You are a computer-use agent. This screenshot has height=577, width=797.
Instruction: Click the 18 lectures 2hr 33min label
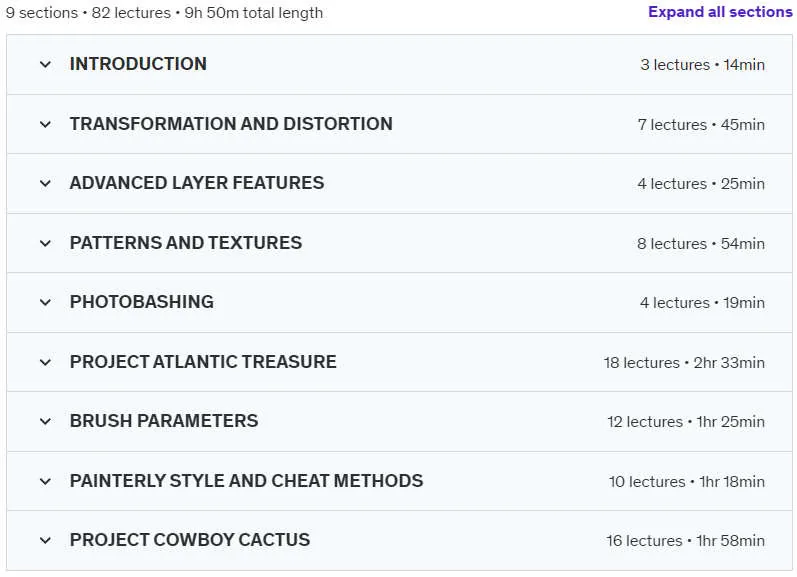click(684, 362)
